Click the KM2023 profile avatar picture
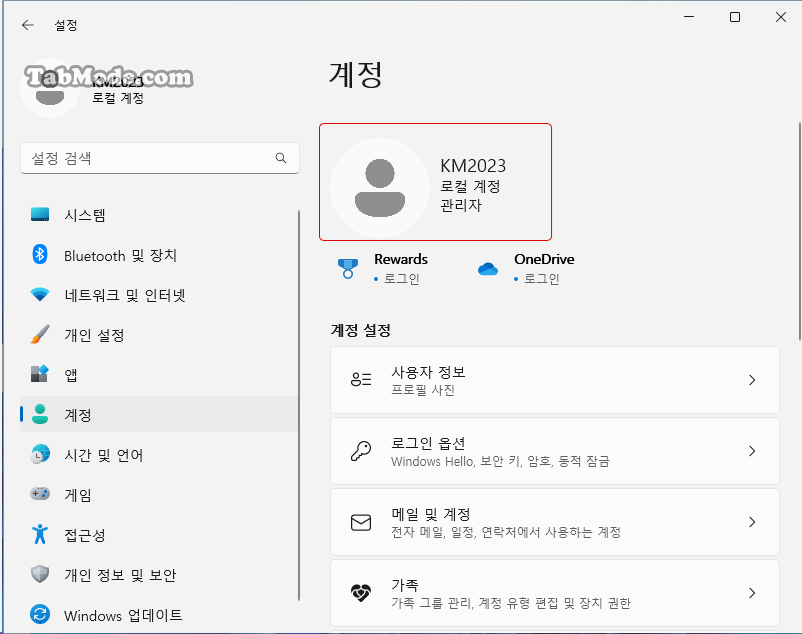The height and width of the screenshot is (634, 802). pos(380,188)
